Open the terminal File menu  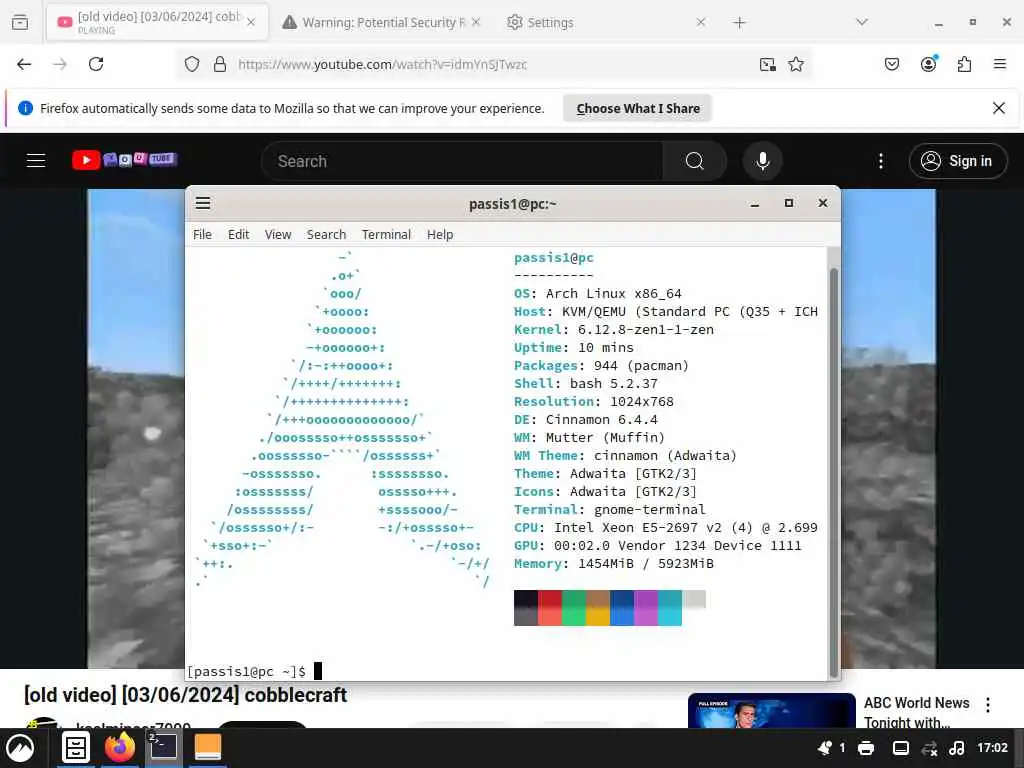pyautogui.click(x=202, y=234)
